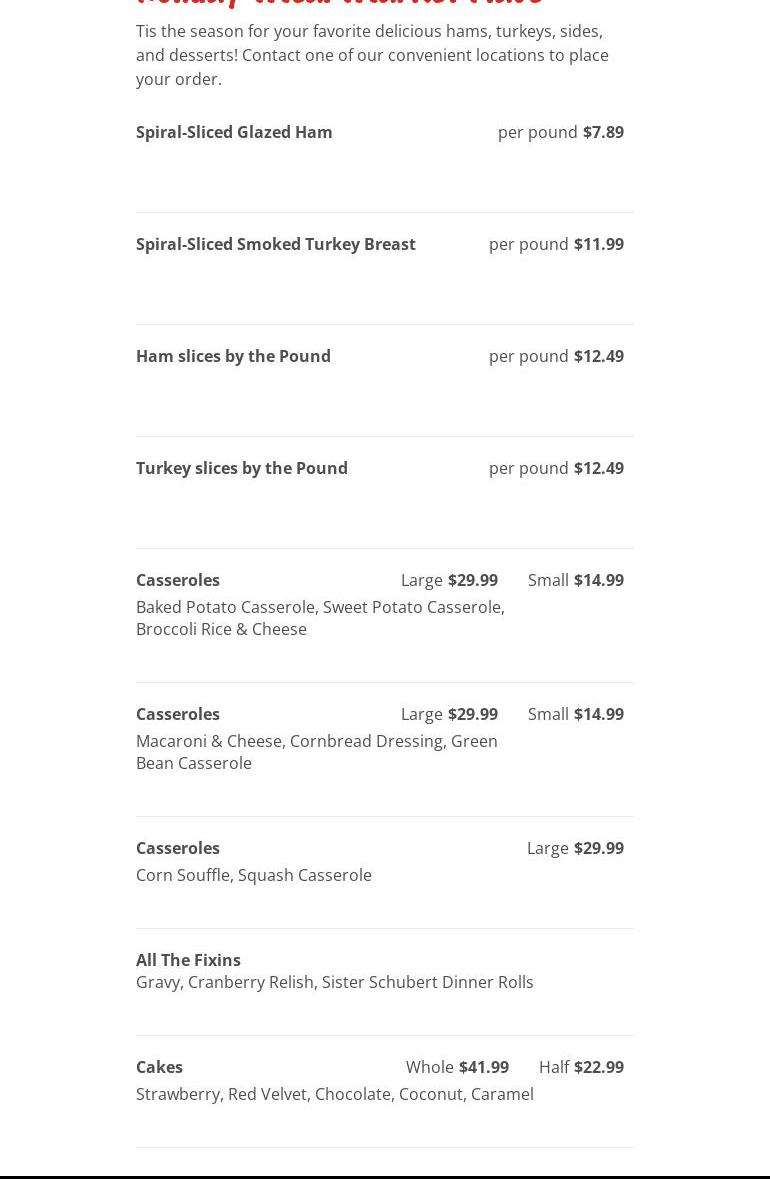Click the $11.99 turkey breast price
Screen dimensions: 770x1179
pos(598,244)
